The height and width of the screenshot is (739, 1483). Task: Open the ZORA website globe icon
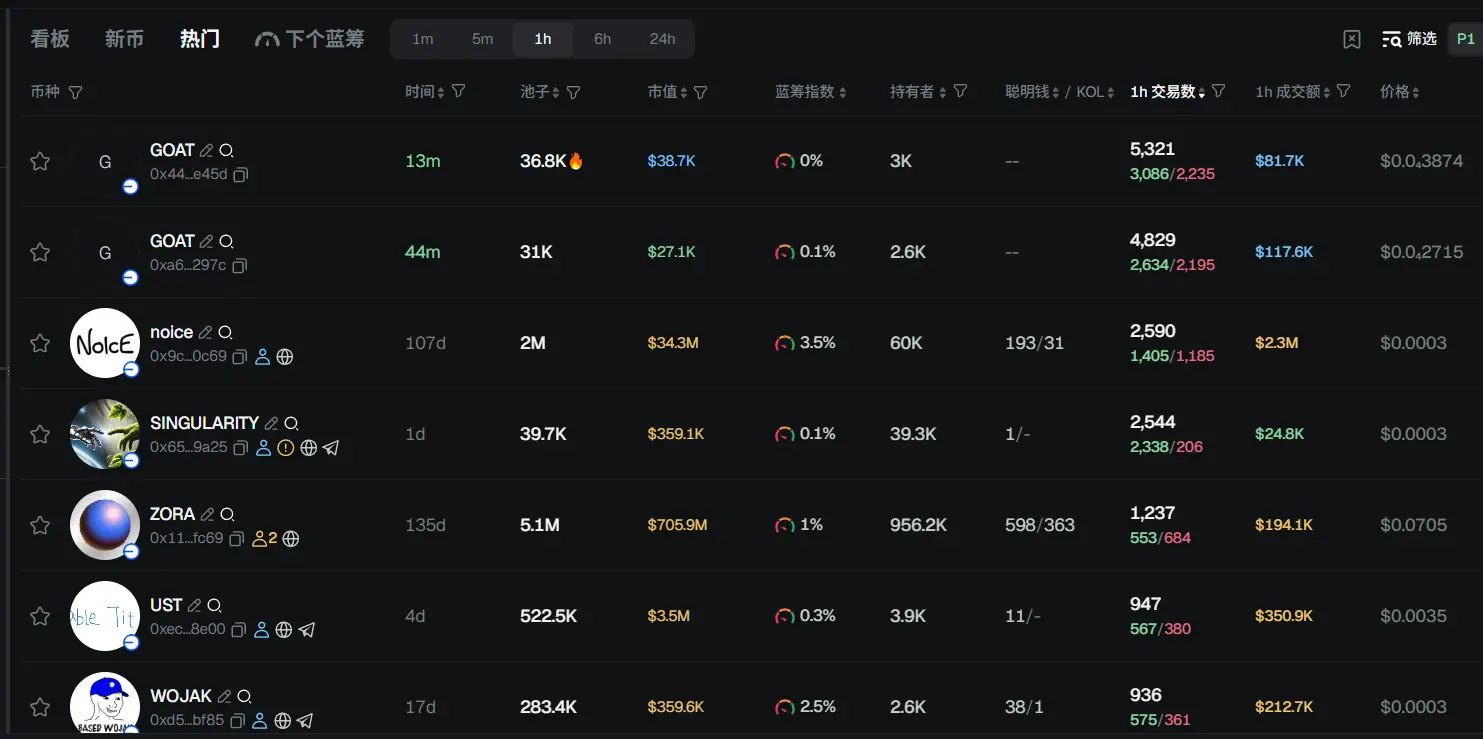(x=291, y=539)
